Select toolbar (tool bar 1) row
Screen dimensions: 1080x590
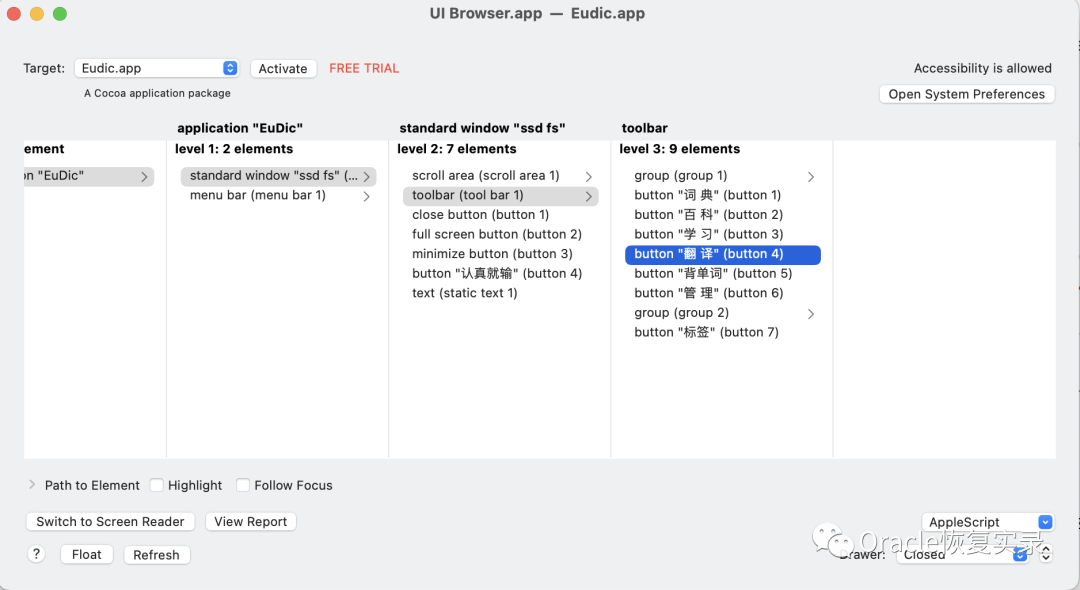click(x=500, y=196)
